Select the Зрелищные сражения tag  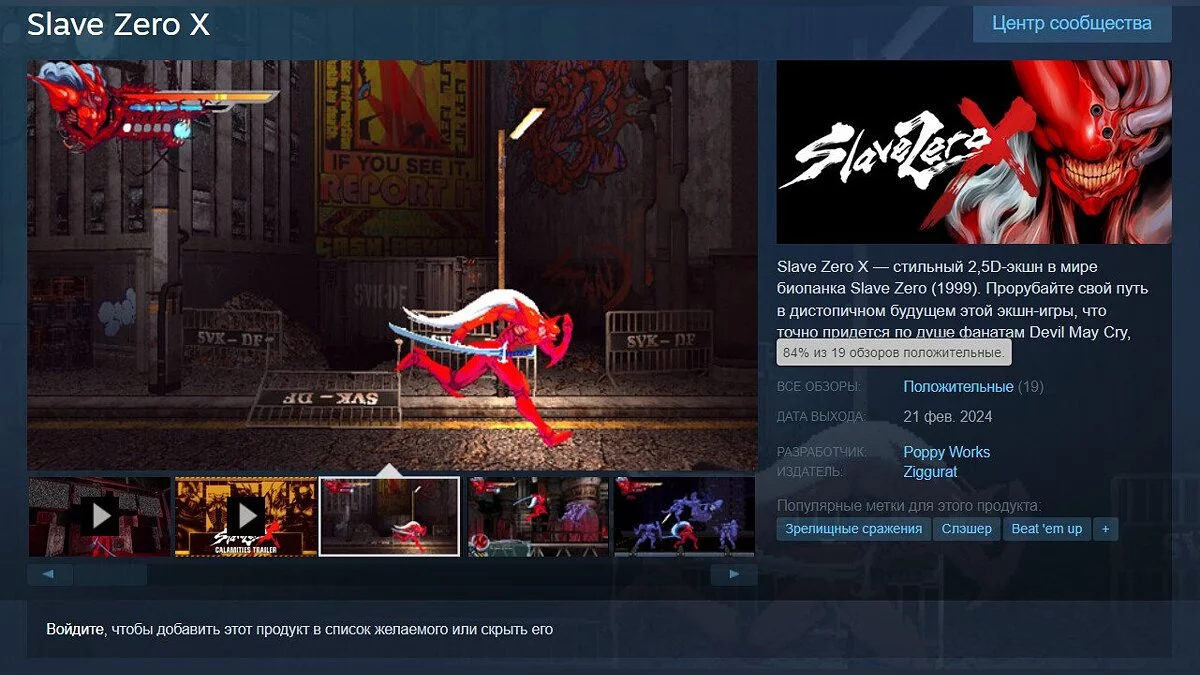[853, 529]
